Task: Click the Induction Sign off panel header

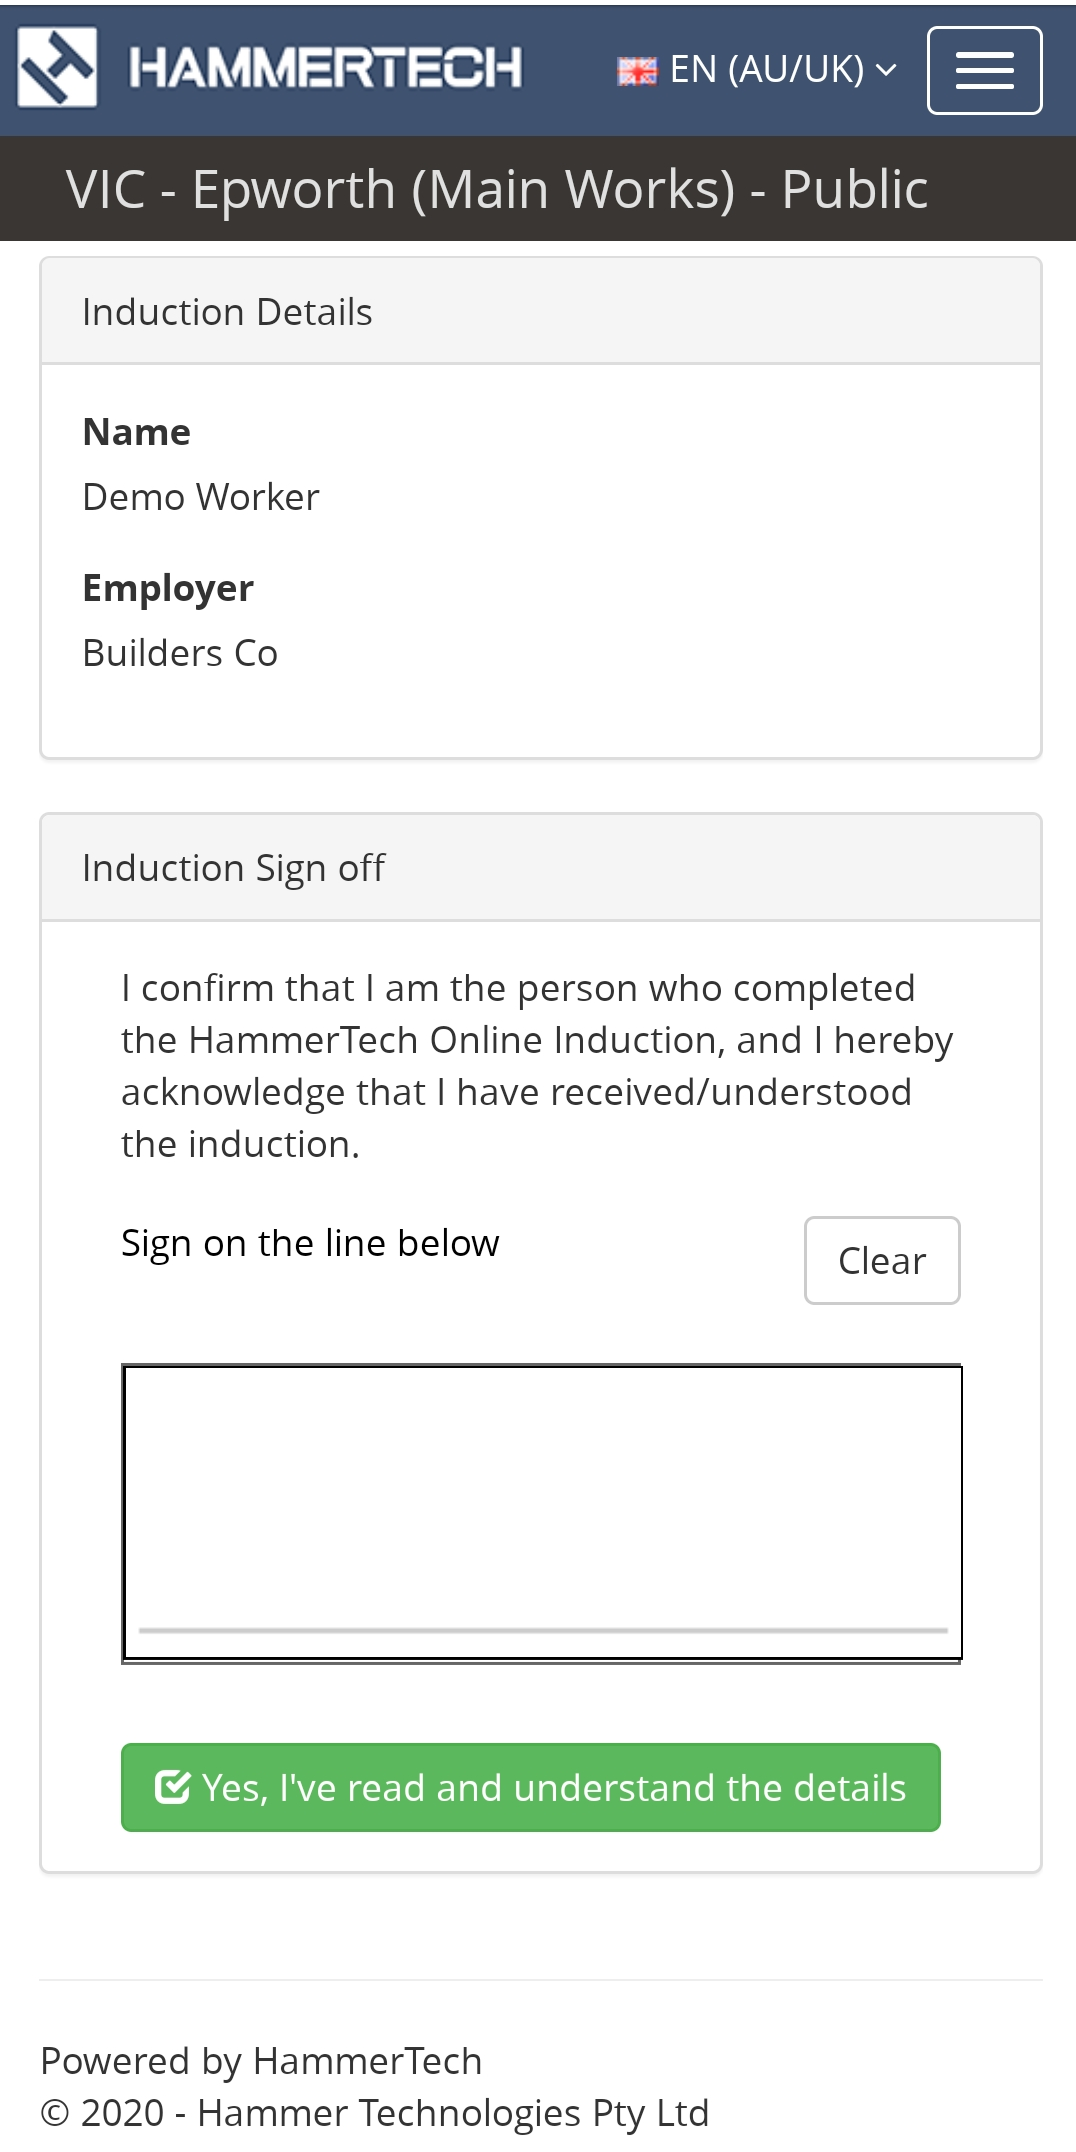Action: (x=541, y=868)
